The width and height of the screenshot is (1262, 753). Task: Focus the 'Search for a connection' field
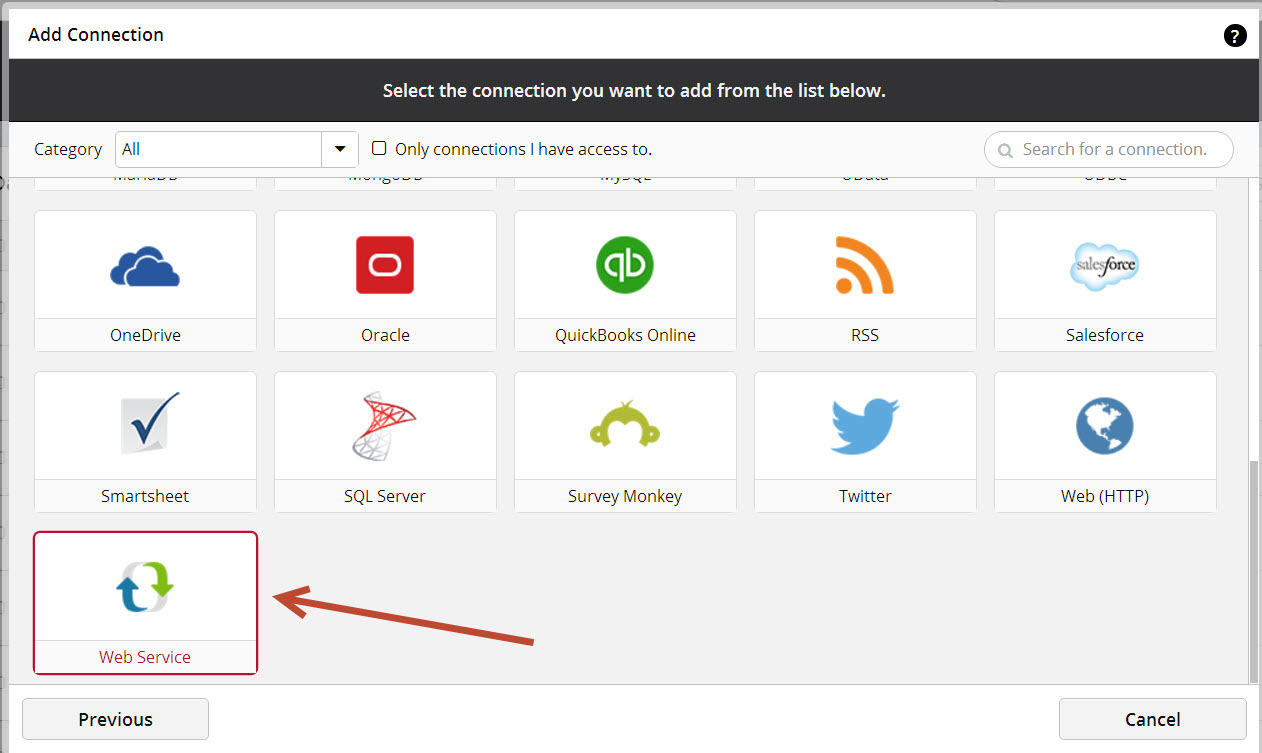1109,149
